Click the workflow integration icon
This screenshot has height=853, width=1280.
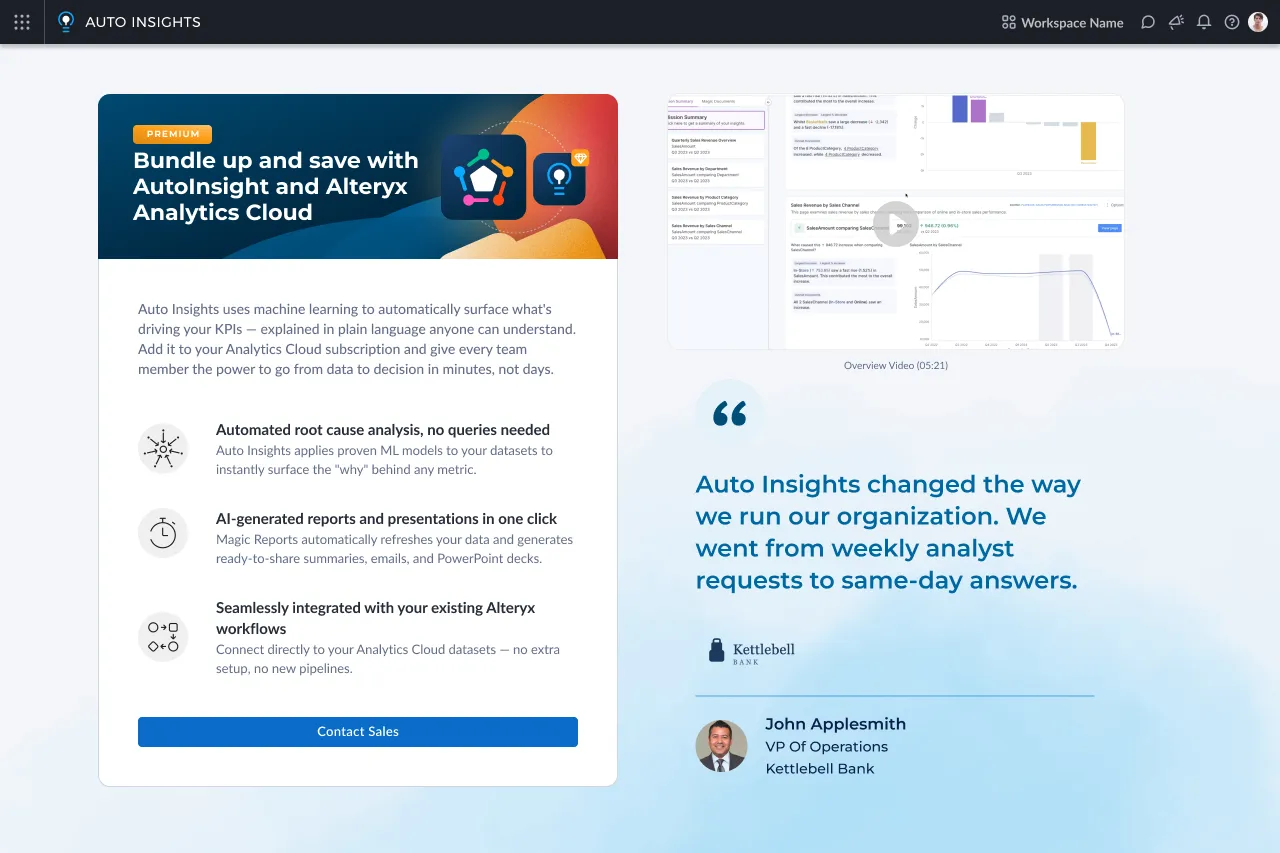pos(163,637)
